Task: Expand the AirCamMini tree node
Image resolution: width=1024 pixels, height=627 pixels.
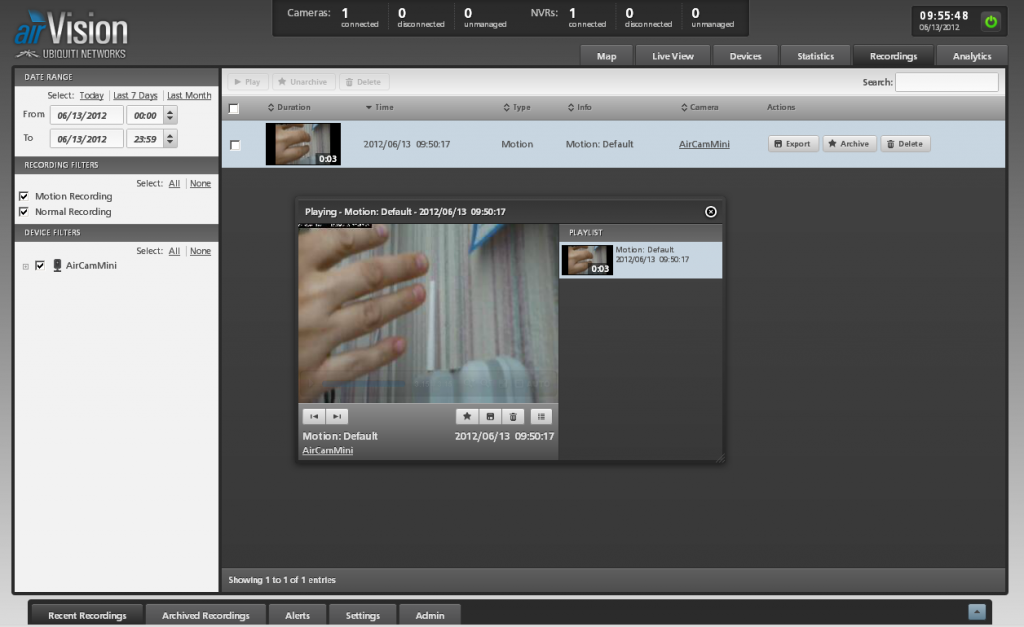Action: coord(25,266)
